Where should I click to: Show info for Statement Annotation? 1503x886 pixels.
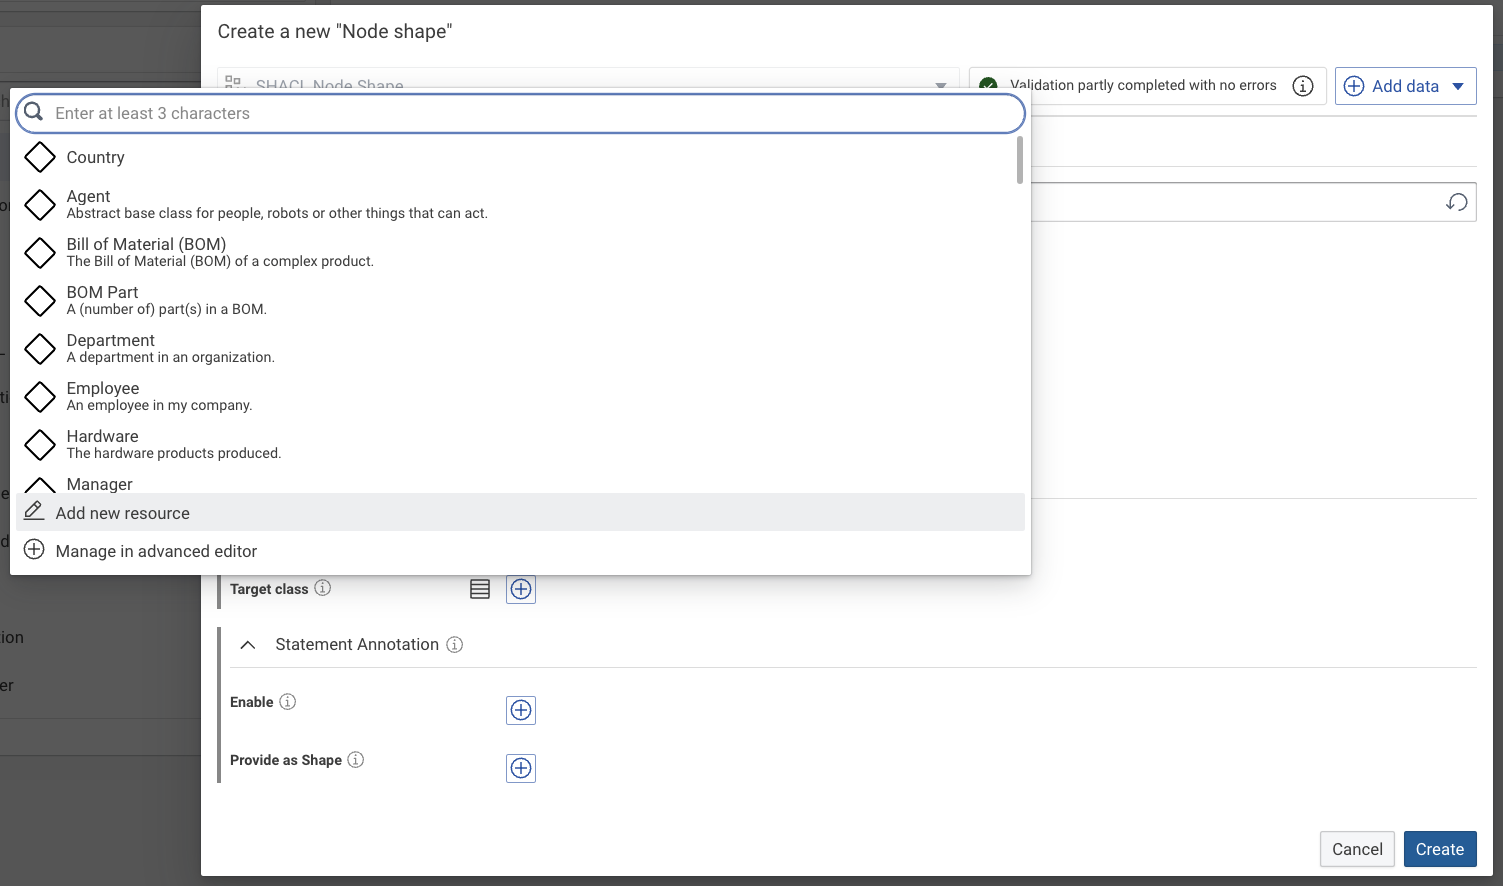tap(455, 645)
